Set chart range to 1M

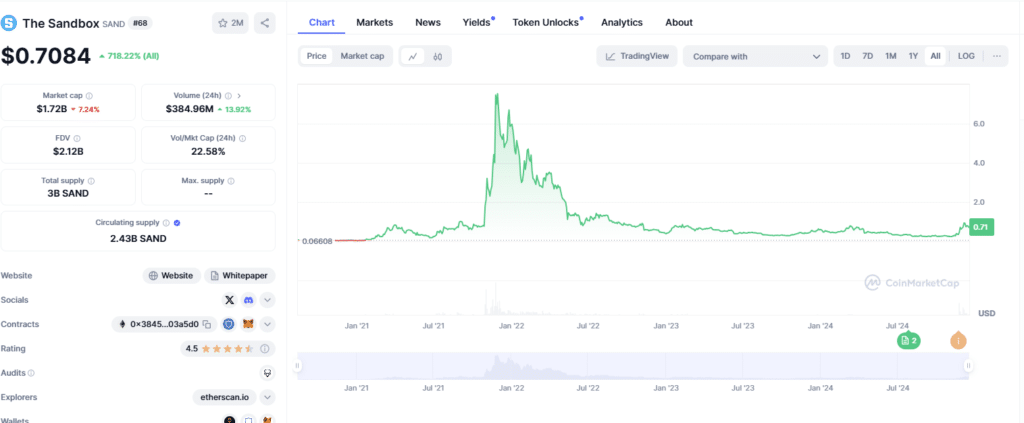[891, 56]
